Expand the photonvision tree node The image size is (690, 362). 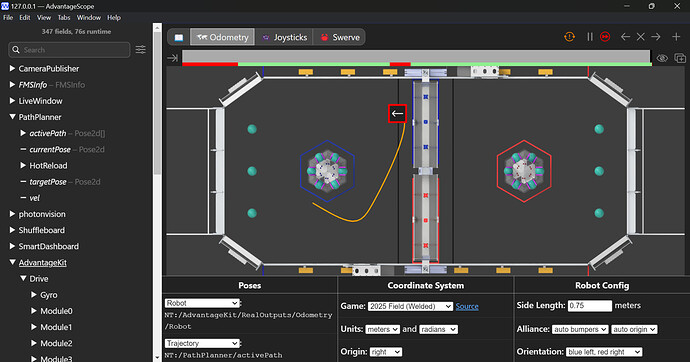(12, 214)
